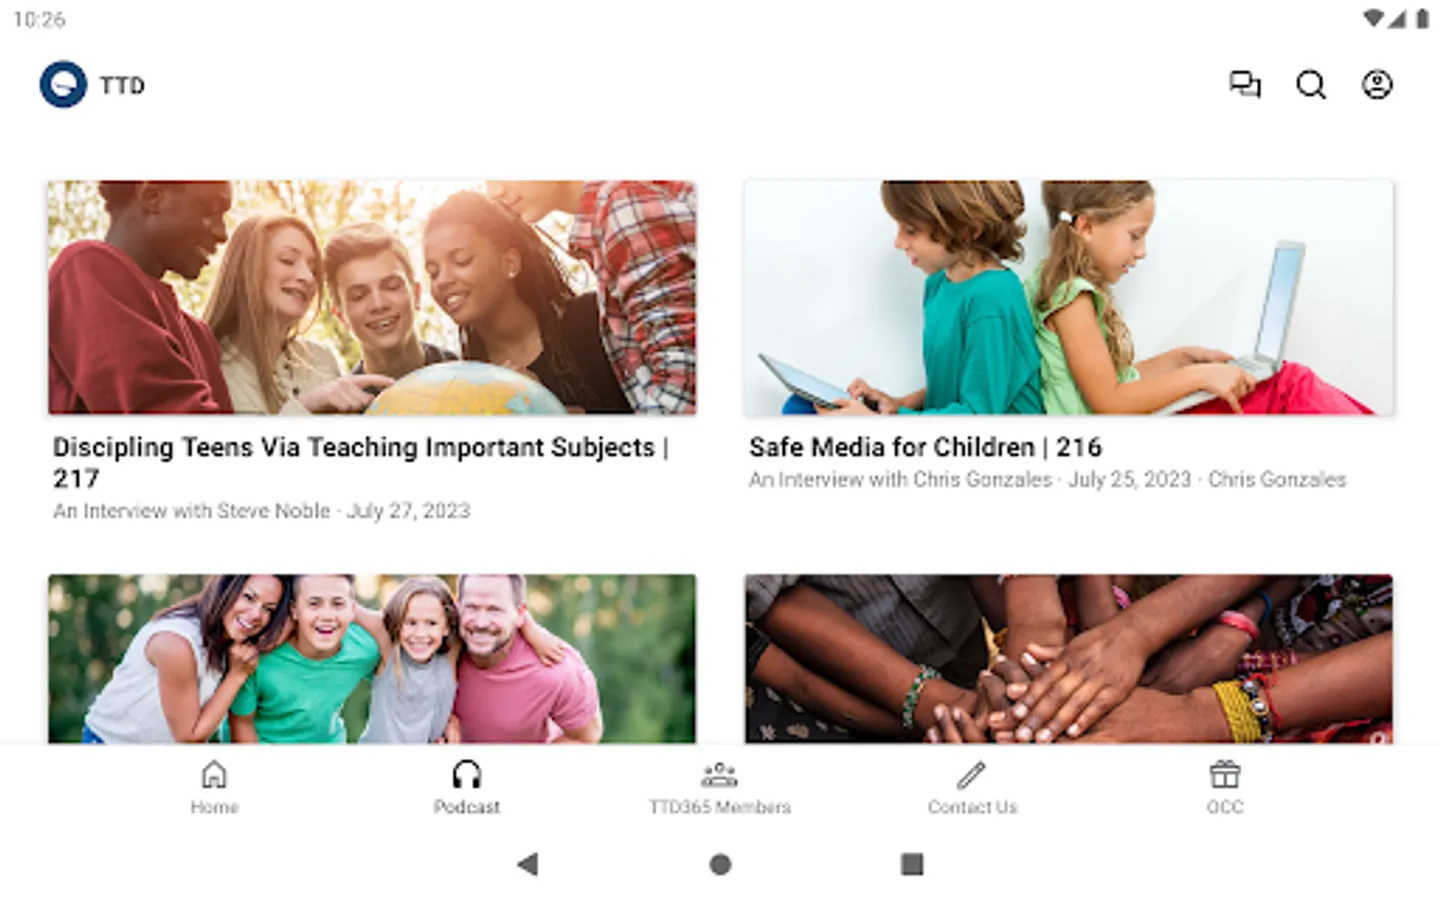Viewport: 1440px width, 900px height.
Task: Open the smiling family photo thumbnail
Action: [372, 658]
